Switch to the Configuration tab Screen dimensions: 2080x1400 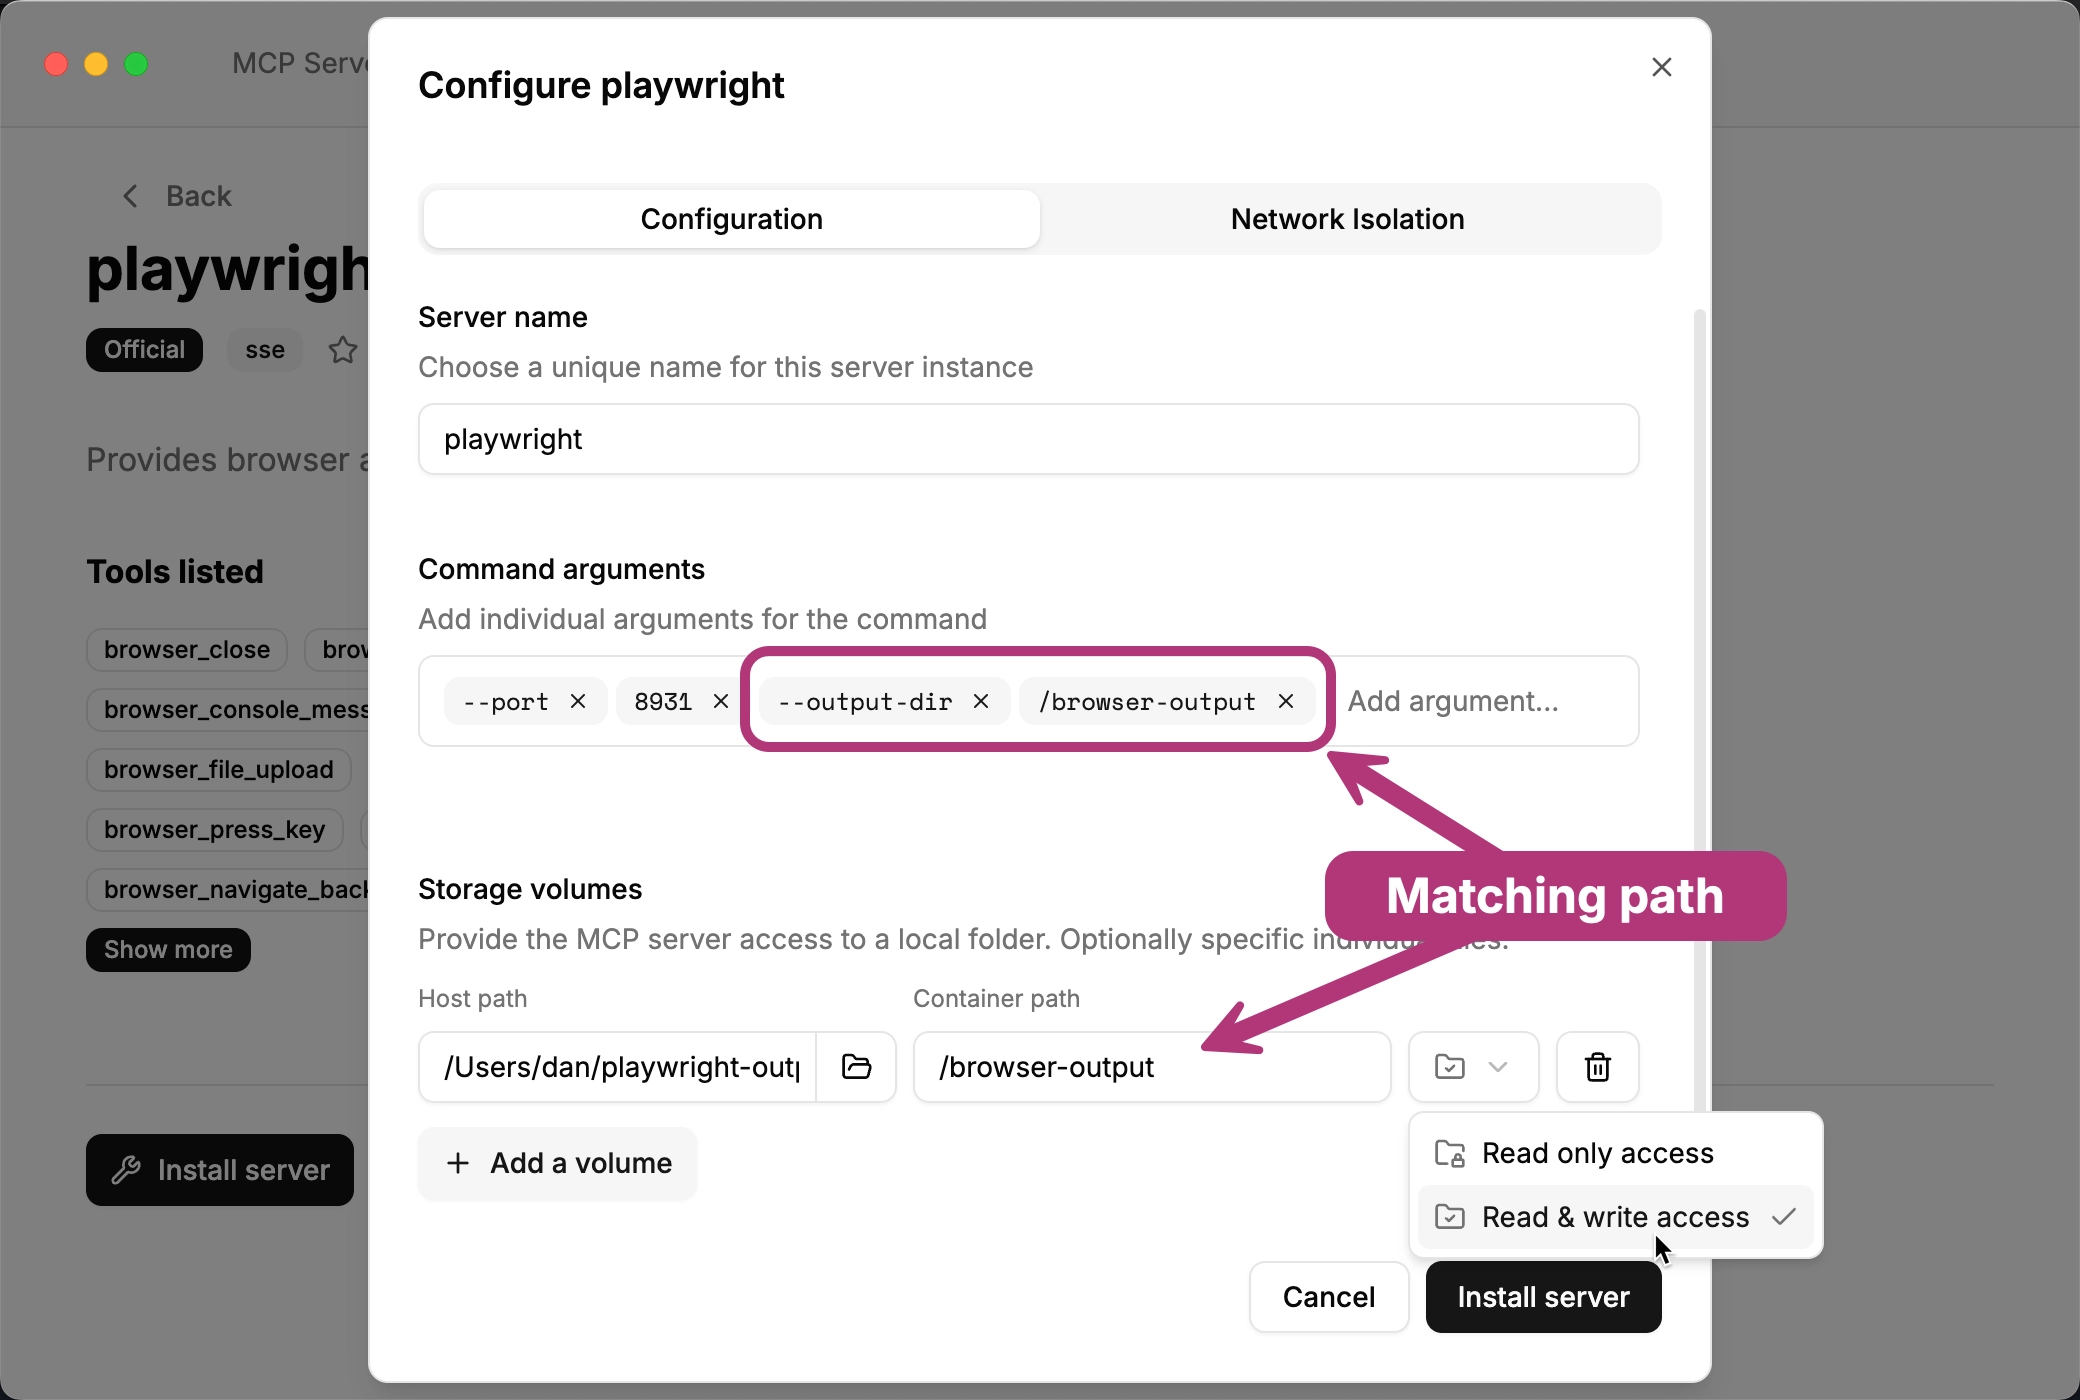pos(731,218)
